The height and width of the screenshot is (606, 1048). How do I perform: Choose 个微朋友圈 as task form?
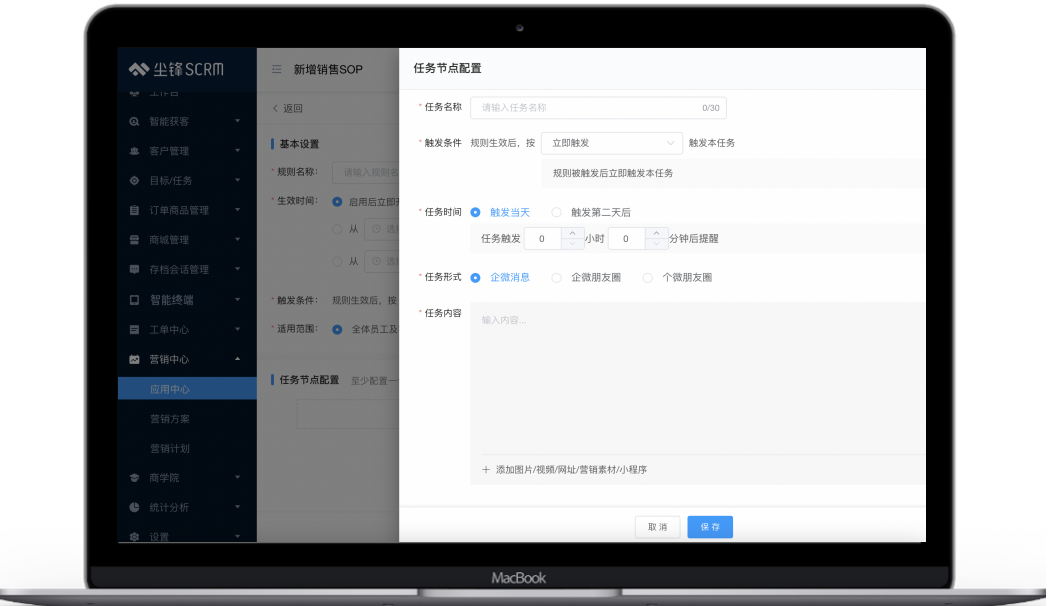[x=647, y=277]
